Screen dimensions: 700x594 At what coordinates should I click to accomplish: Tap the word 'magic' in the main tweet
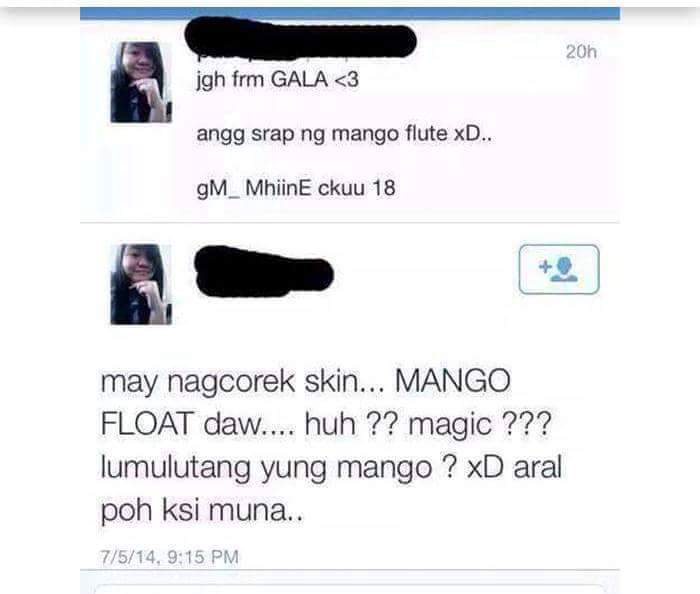coord(450,425)
